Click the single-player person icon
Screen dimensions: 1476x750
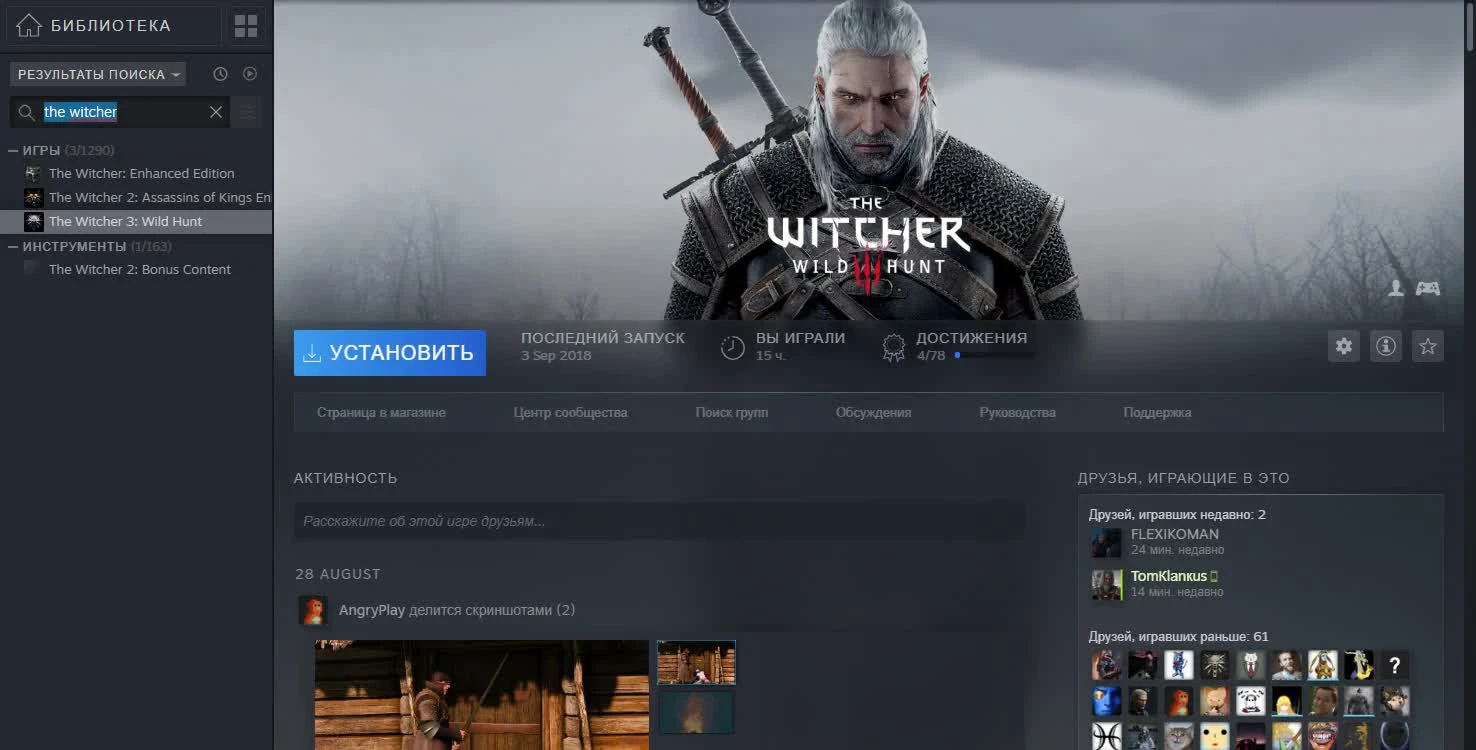1396,288
